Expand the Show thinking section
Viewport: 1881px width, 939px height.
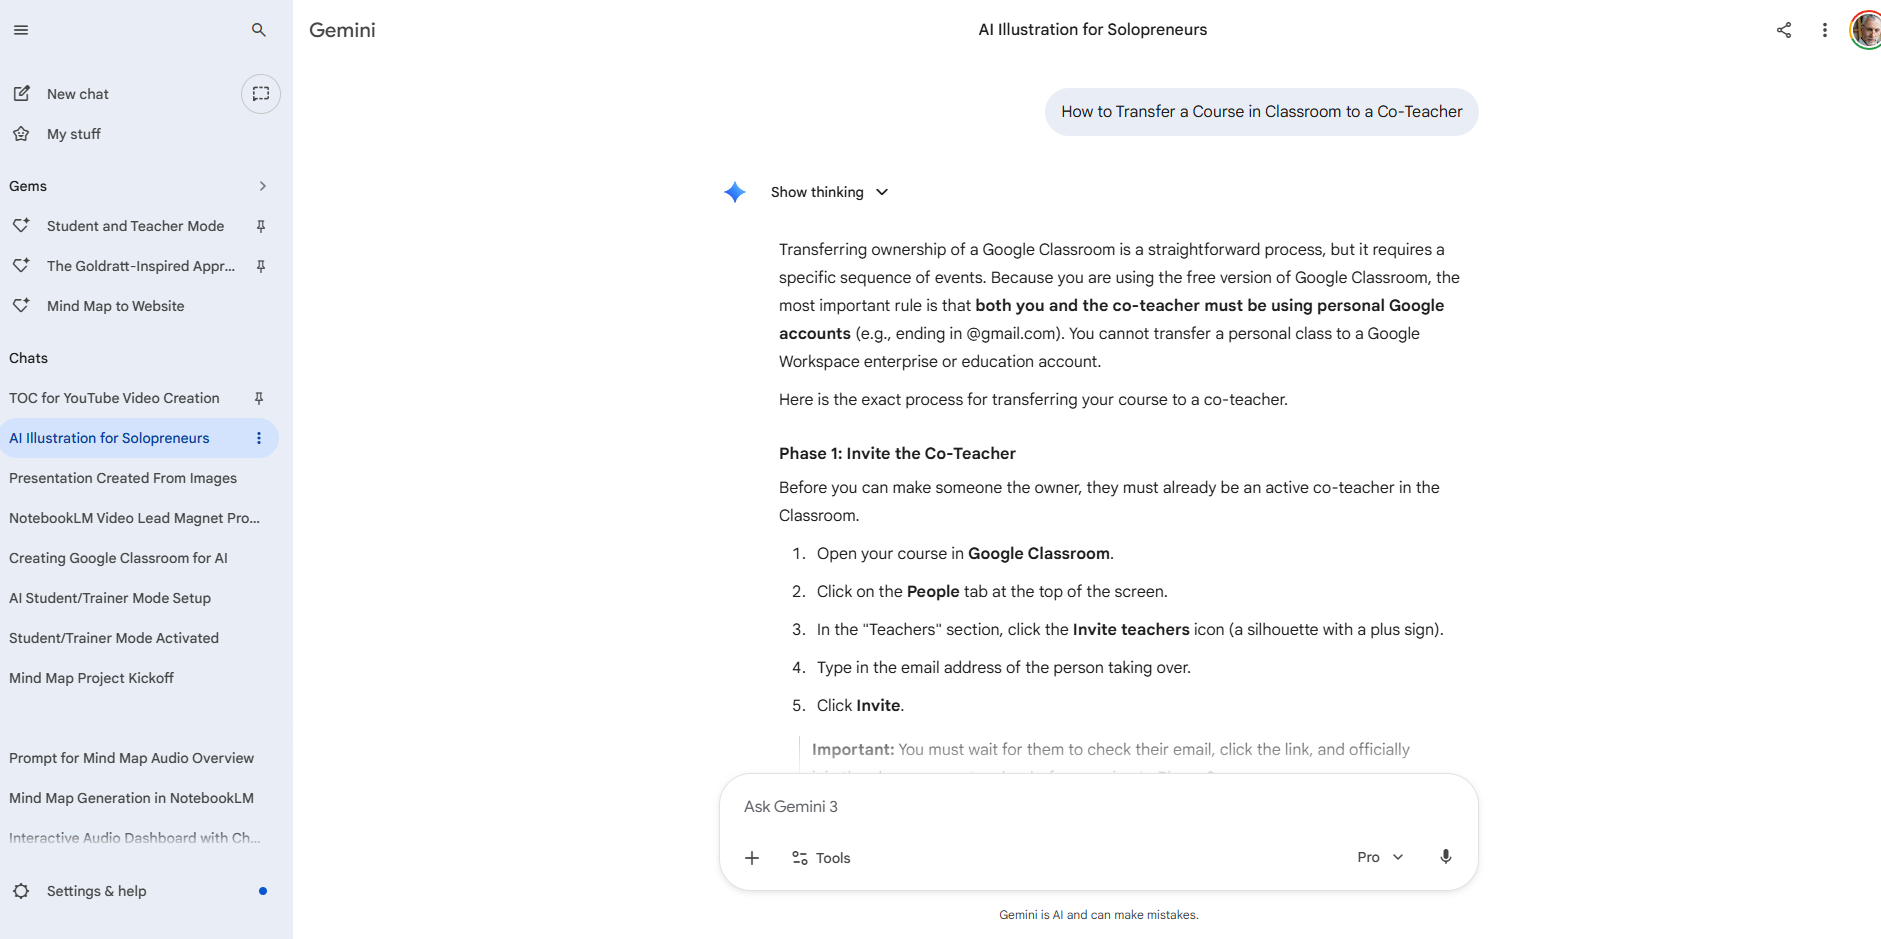(x=829, y=192)
